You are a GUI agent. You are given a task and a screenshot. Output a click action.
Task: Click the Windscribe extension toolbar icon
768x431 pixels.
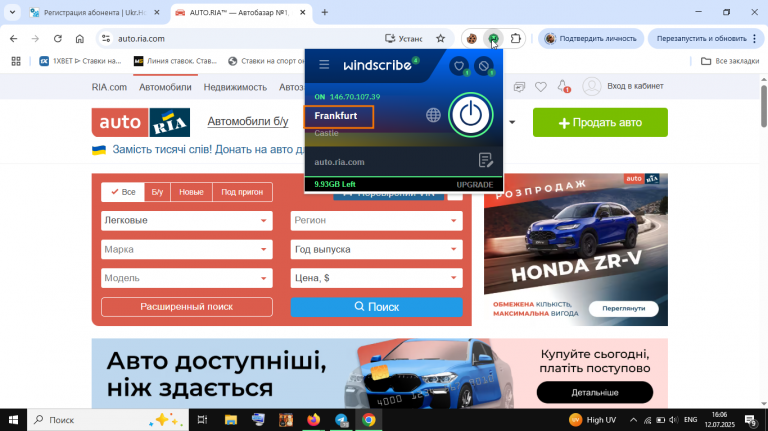tap(493, 39)
